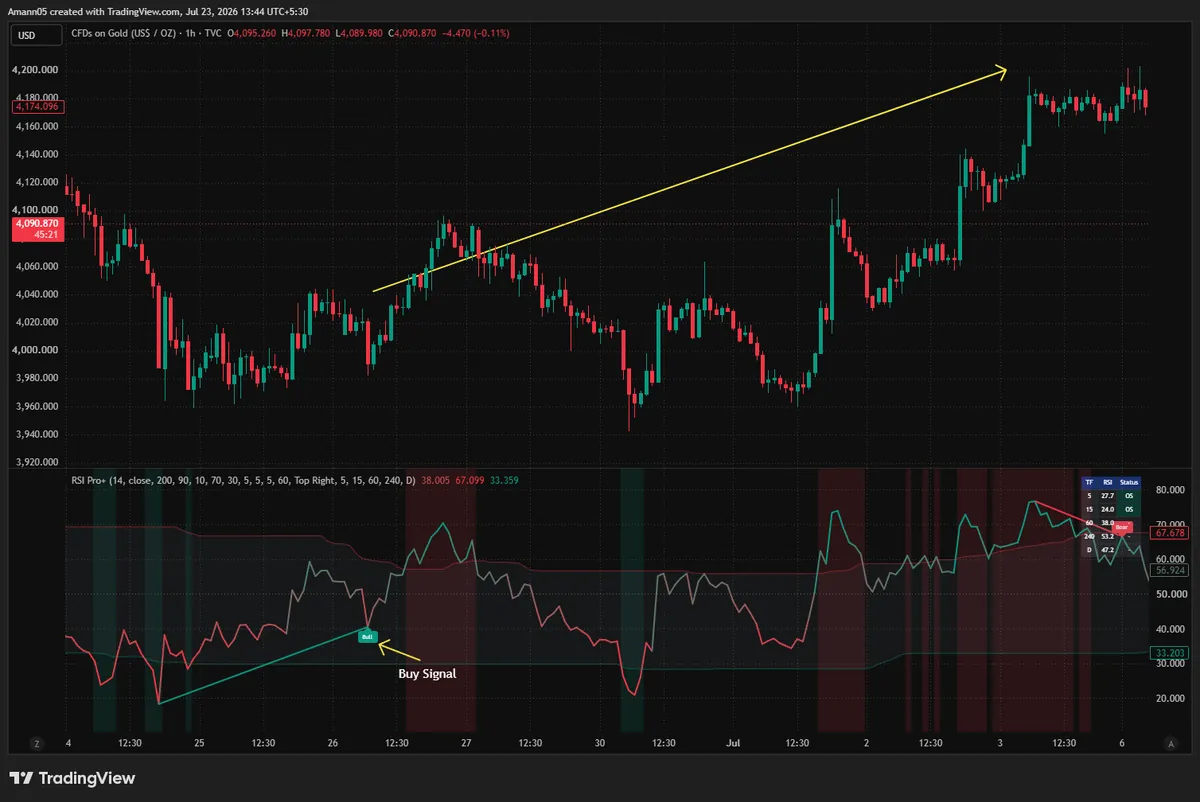Image resolution: width=1200 pixels, height=802 pixels.
Task: Click the Jul label on time axis
Action: tap(734, 743)
